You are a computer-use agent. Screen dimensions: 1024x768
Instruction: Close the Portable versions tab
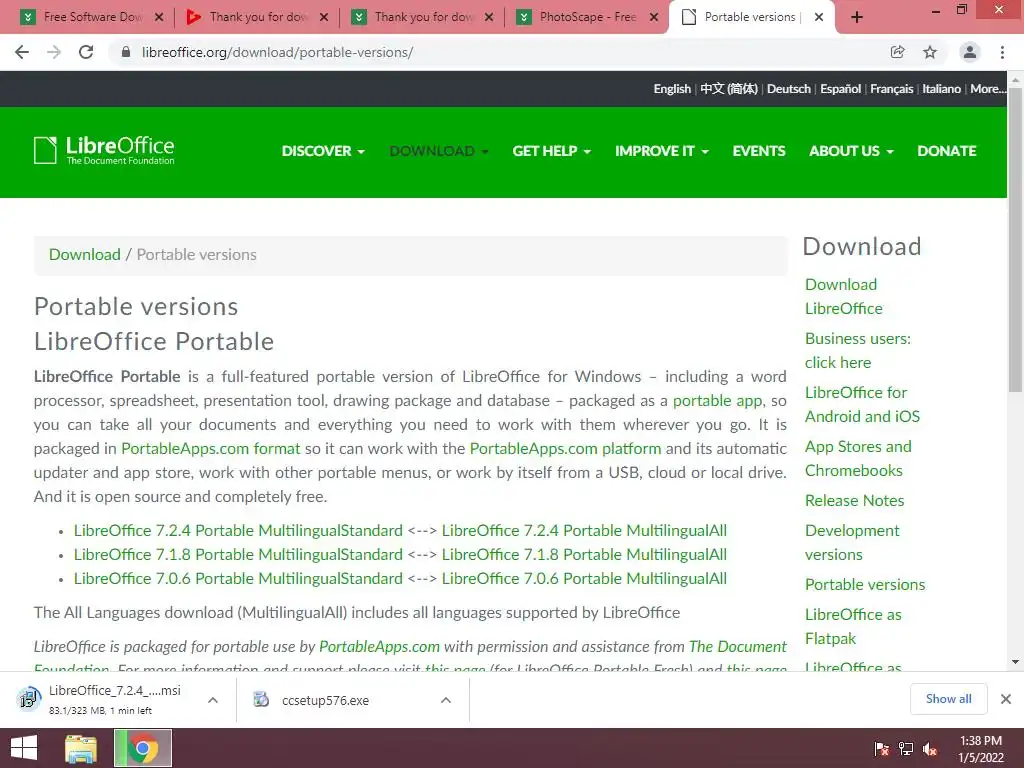(819, 17)
